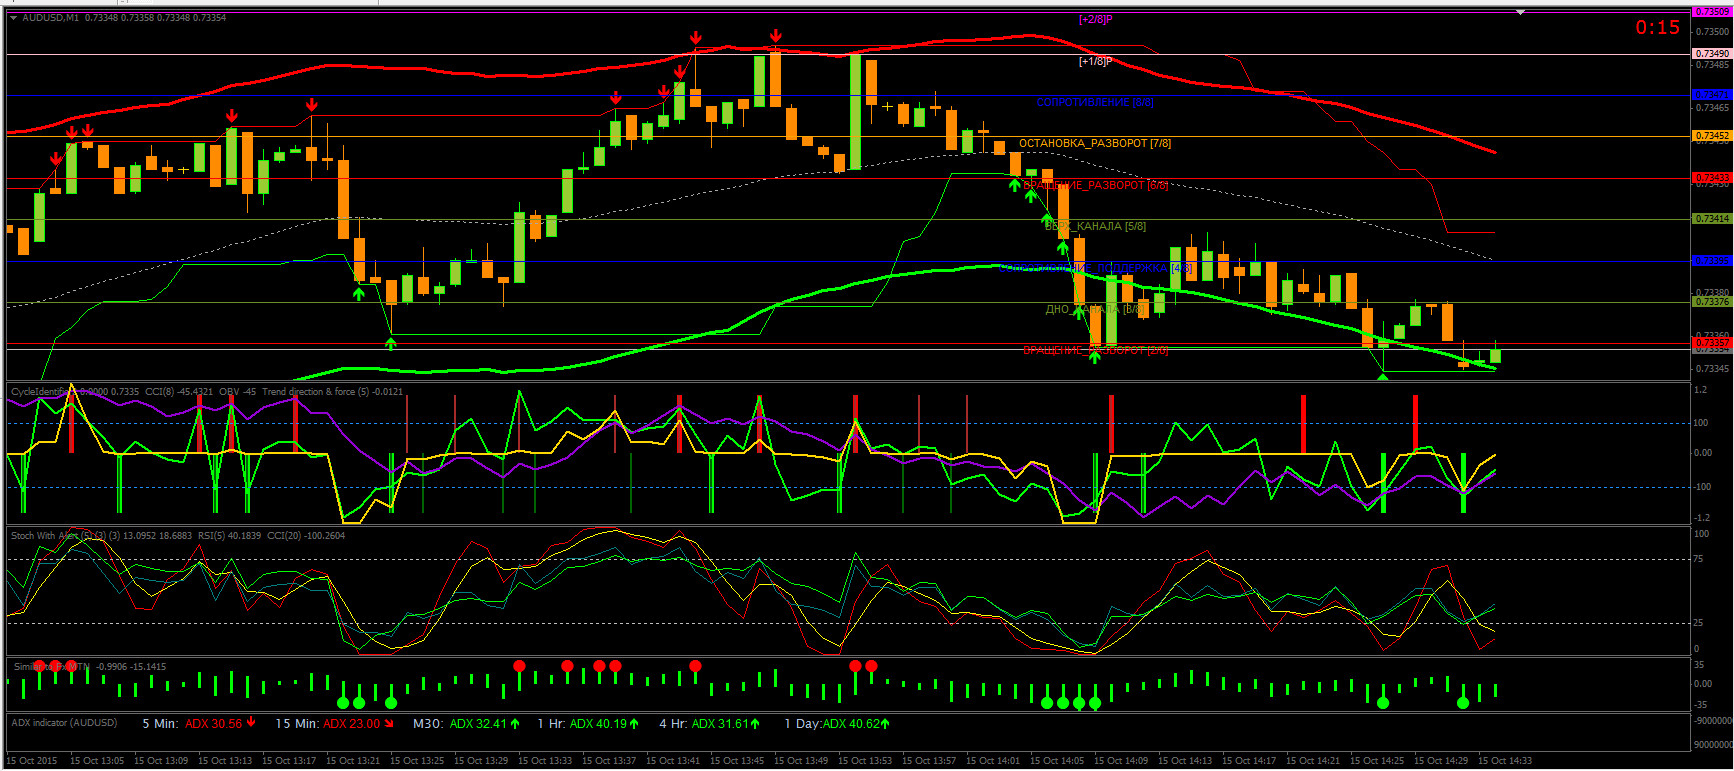Click the red 0:15 candle countdown timer
1734x771 pixels.
pyautogui.click(x=1657, y=28)
